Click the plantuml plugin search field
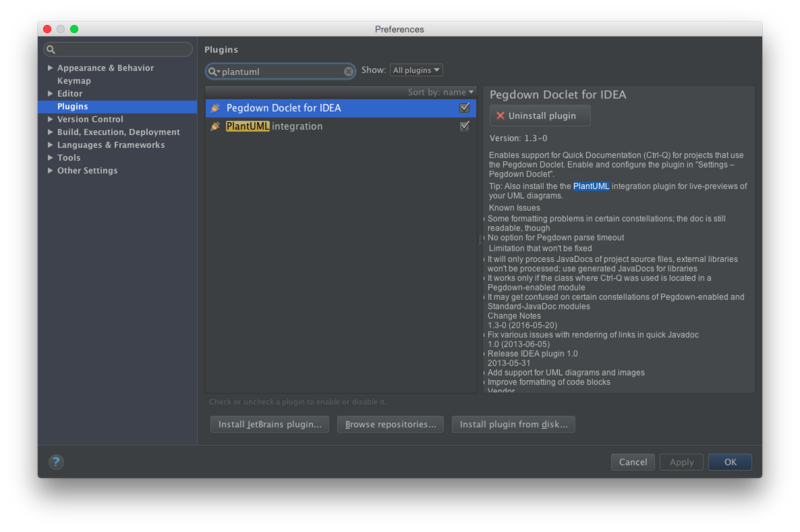800x532 pixels. tap(281, 71)
